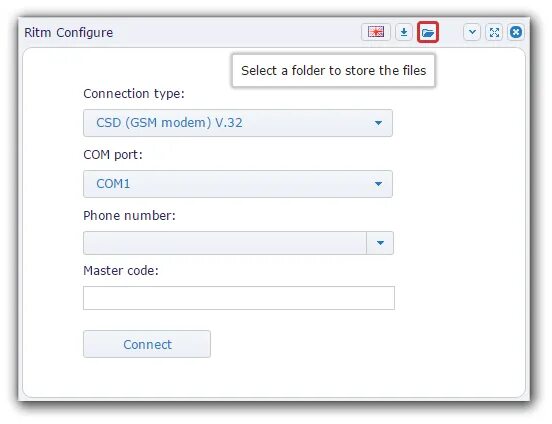Click the download arrow icon
Viewport: 552px width, 424px height.
[x=404, y=32]
